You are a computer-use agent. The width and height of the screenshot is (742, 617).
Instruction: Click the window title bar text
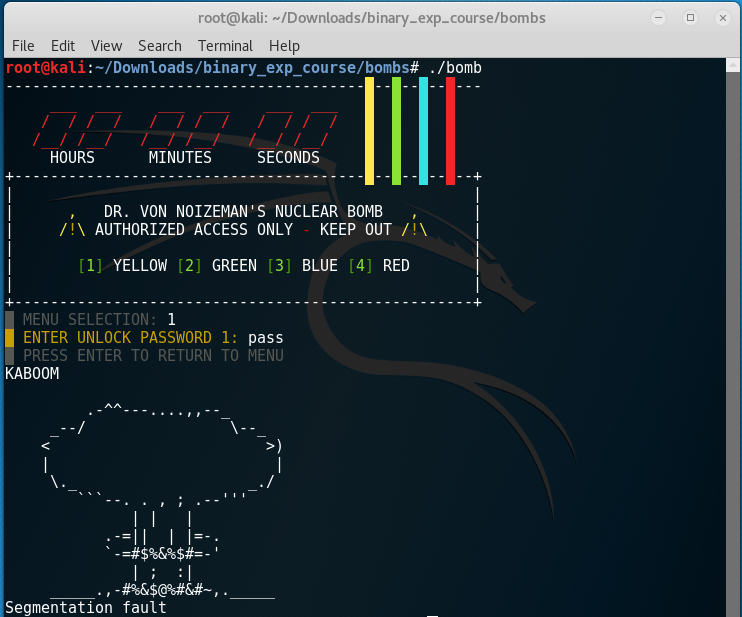tap(371, 18)
